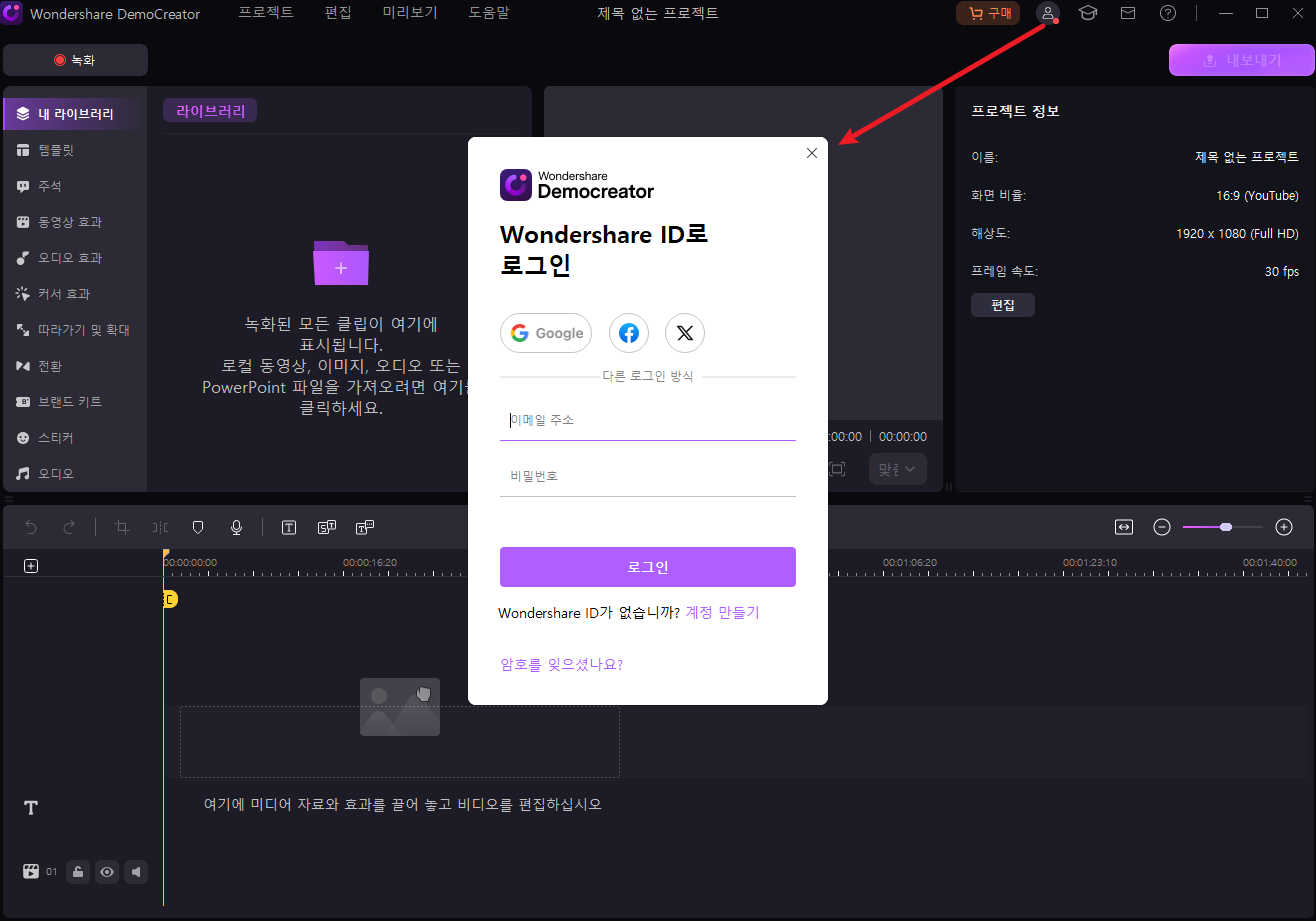Open the mail messages icon
The height and width of the screenshot is (921, 1316).
(1128, 13)
